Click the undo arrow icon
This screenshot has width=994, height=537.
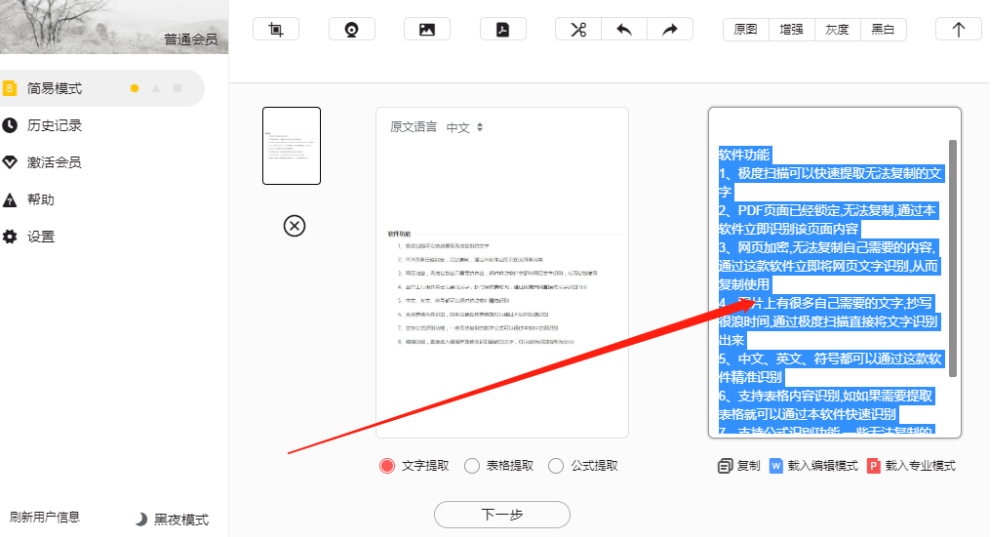(624, 29)
